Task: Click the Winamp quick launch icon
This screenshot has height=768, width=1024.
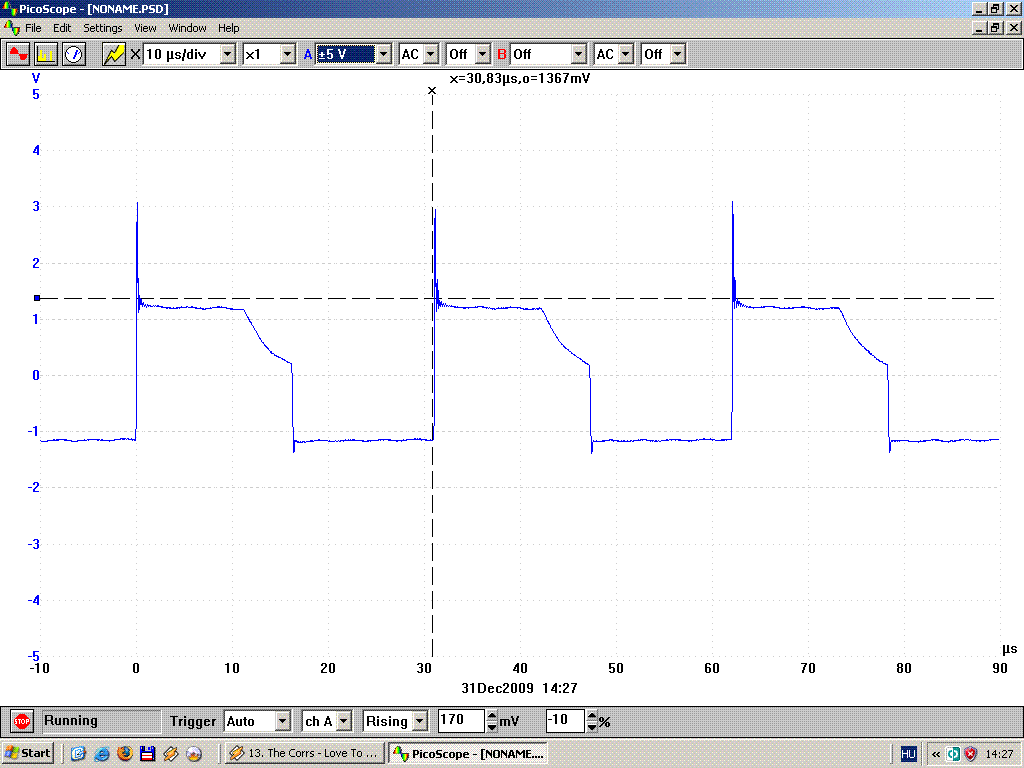Action: click(x=170, y=754)
